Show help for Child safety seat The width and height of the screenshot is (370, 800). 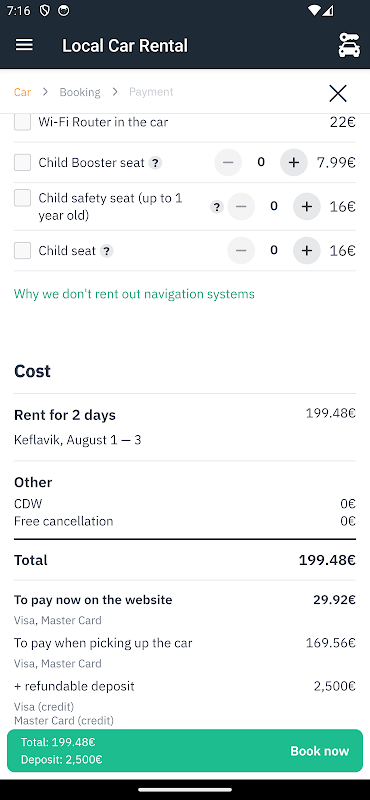pyautogui.click(x=217, y=207)
